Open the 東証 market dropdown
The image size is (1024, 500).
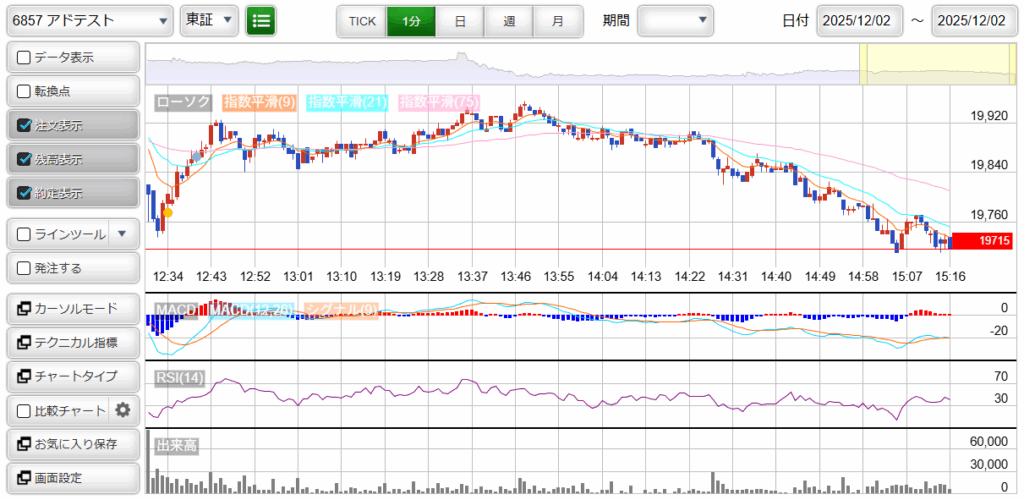coord(209,20)
